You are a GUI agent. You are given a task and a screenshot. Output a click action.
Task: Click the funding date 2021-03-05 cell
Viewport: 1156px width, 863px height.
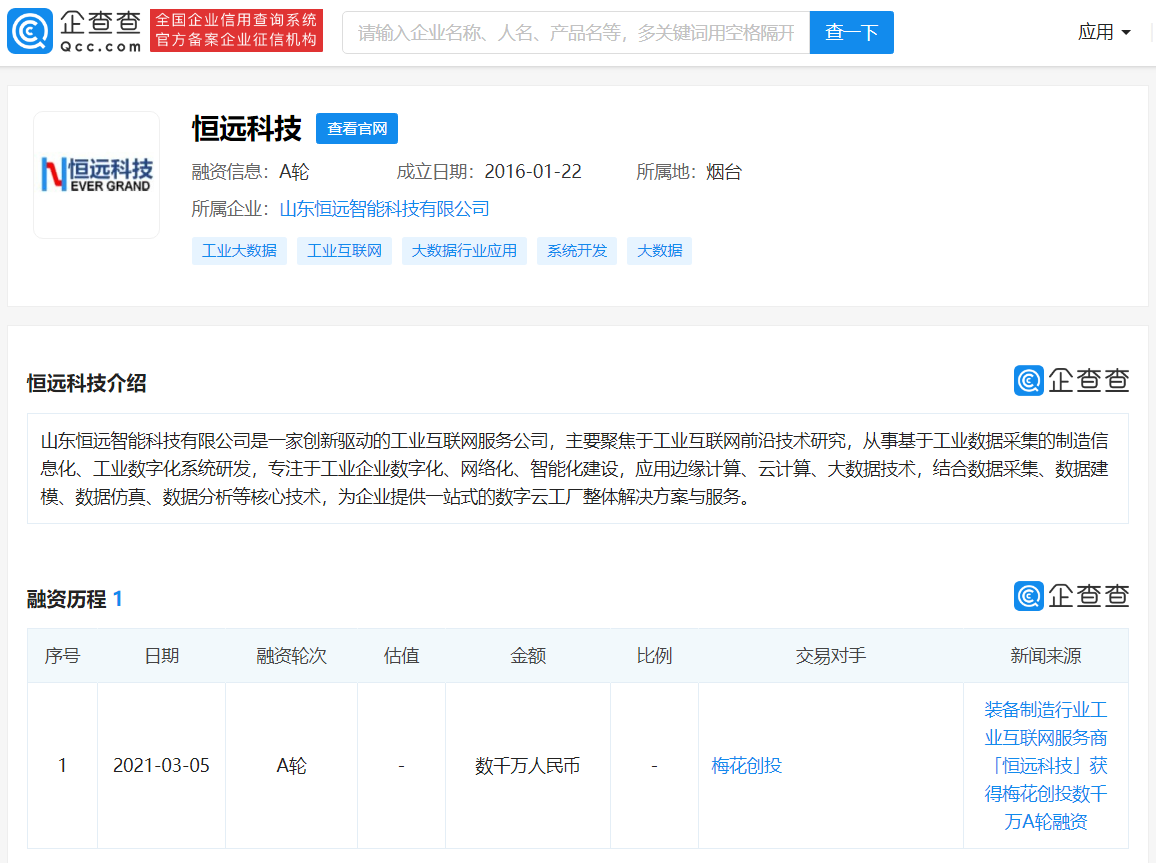(x=161, y=766)
